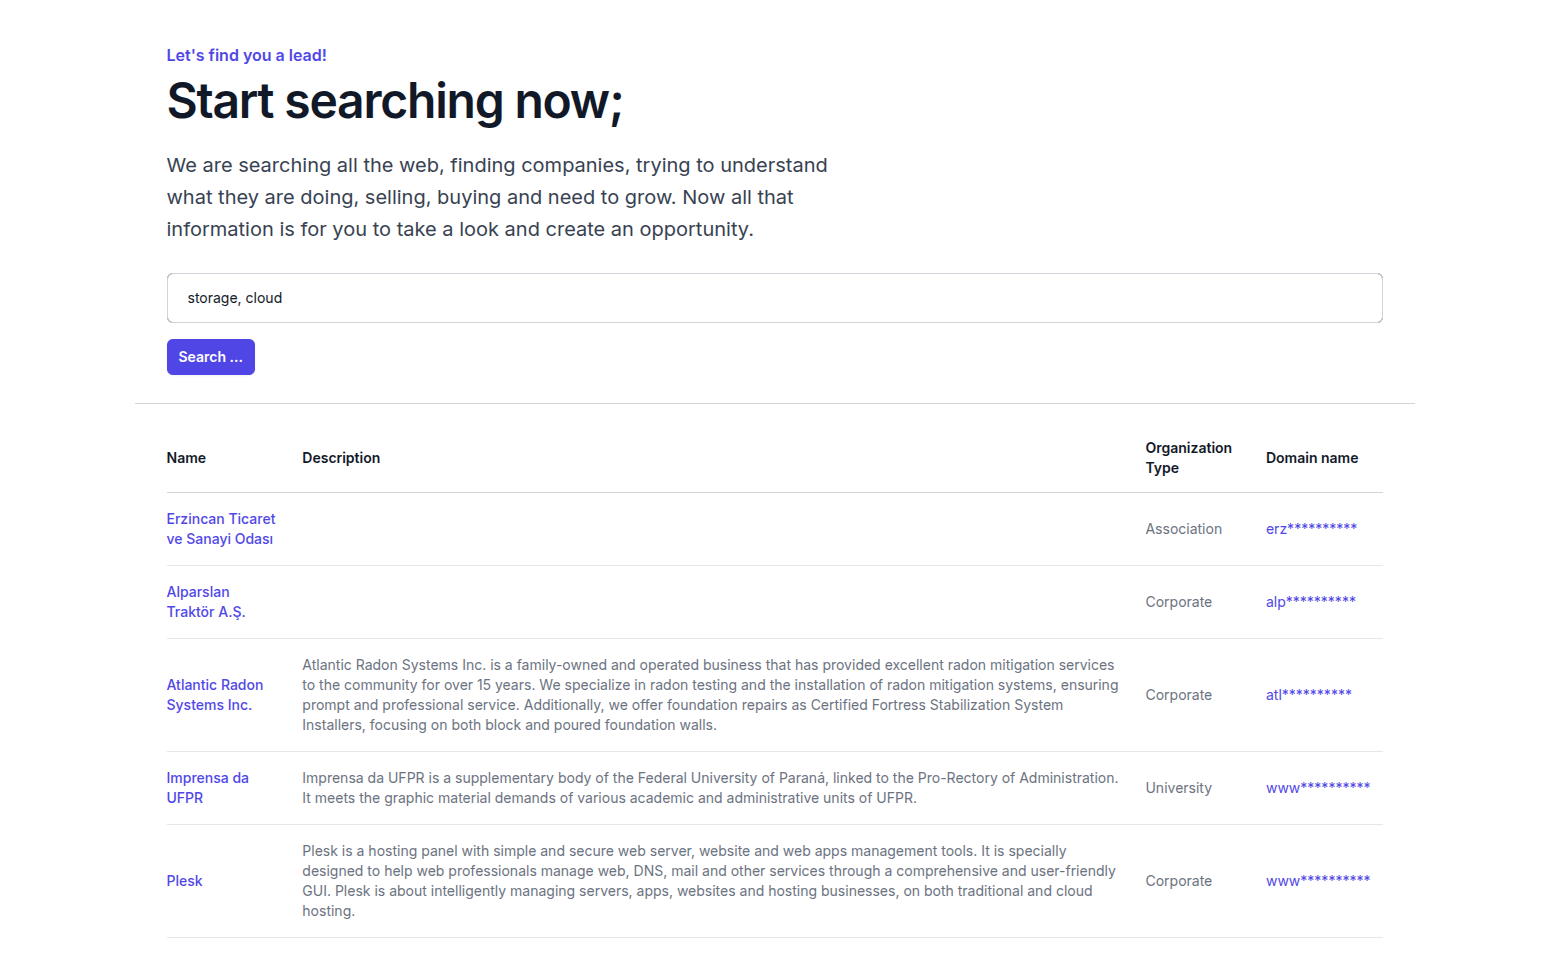Reveal the masked erz********** domain name
Image resolution: width=1547 pixels, height=954 pixels.
[x=1310, y=529]
